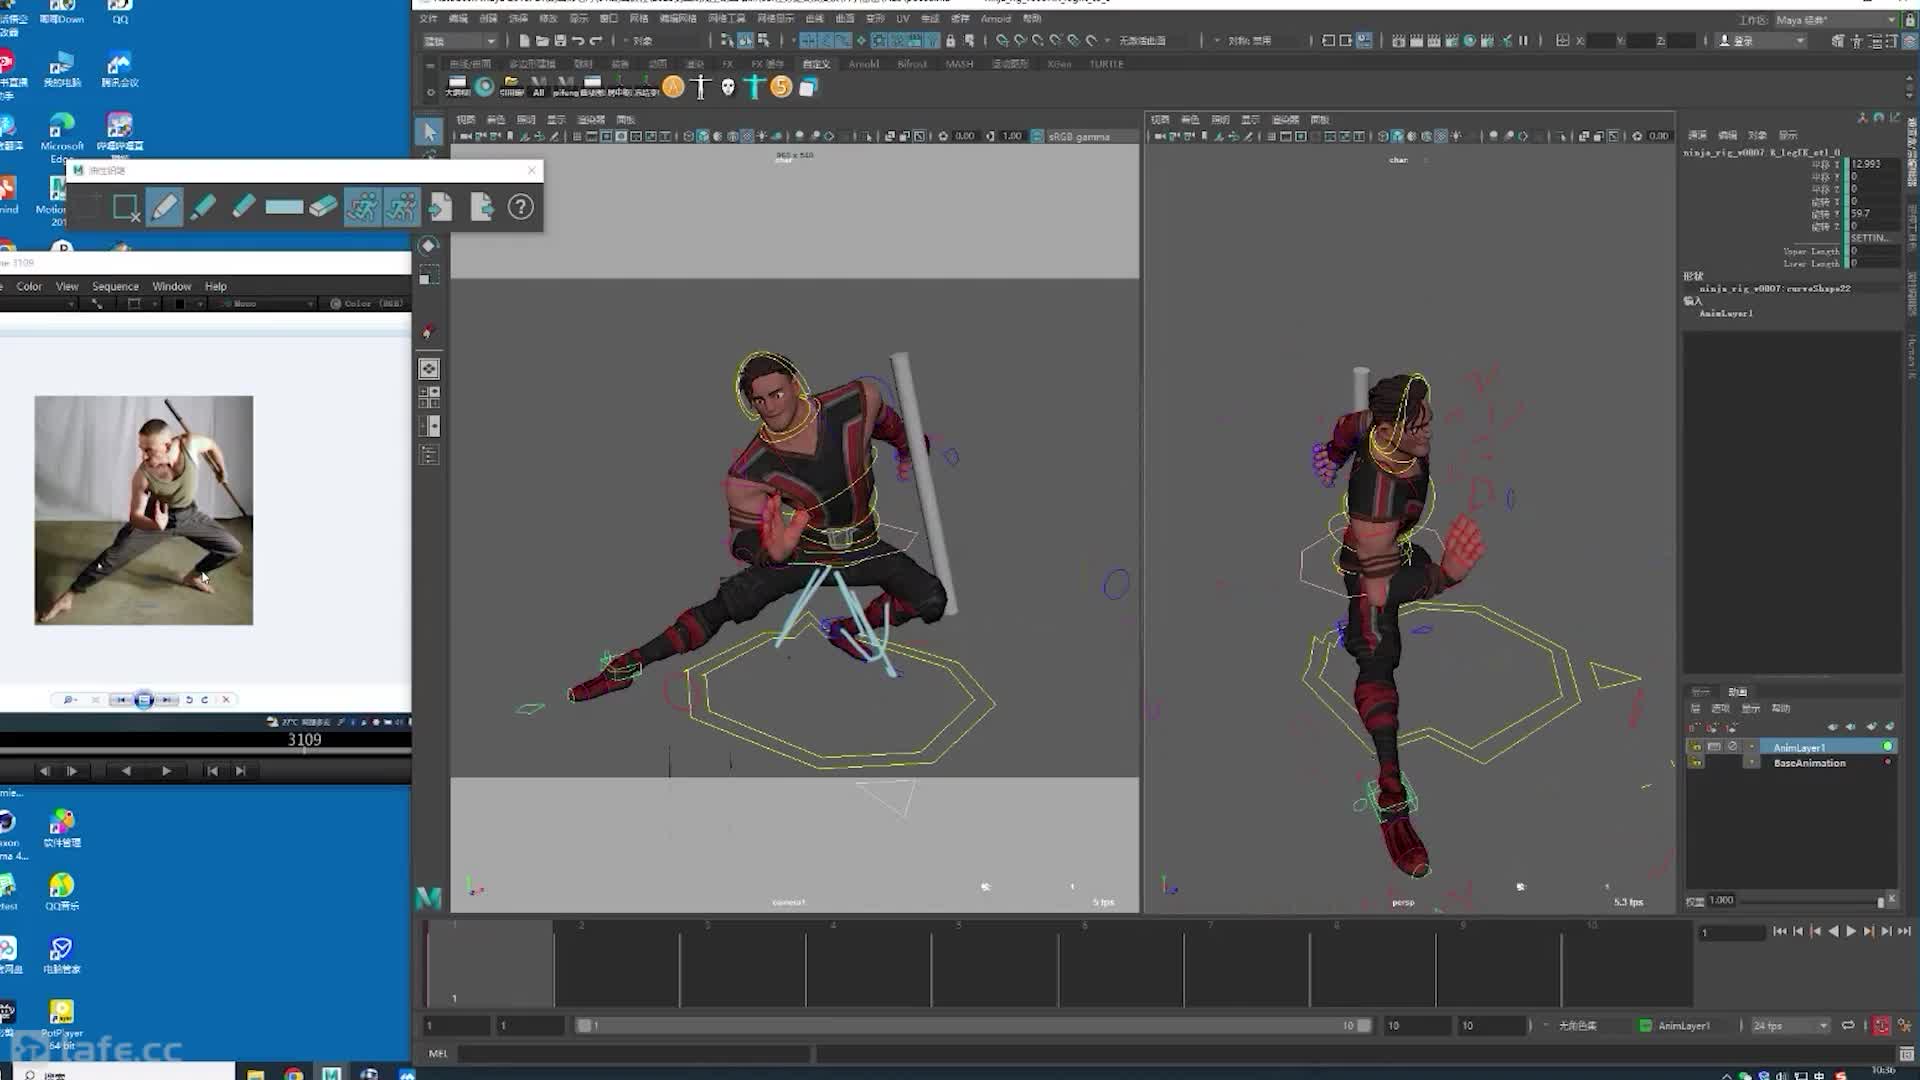Click the Maya logo icon in Windows taskbar
Screen dimensions: 1920x1080
pyautogui.click(x=331, y=1073)
